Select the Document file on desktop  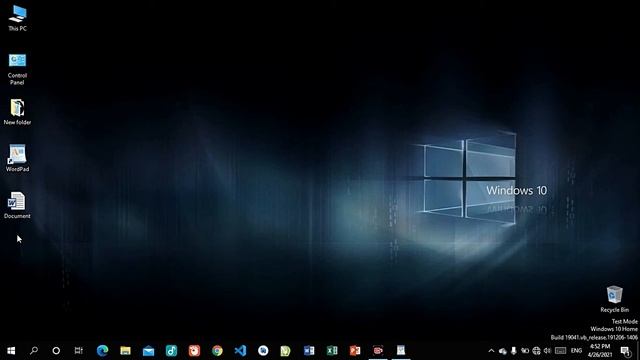pos(17,205)
